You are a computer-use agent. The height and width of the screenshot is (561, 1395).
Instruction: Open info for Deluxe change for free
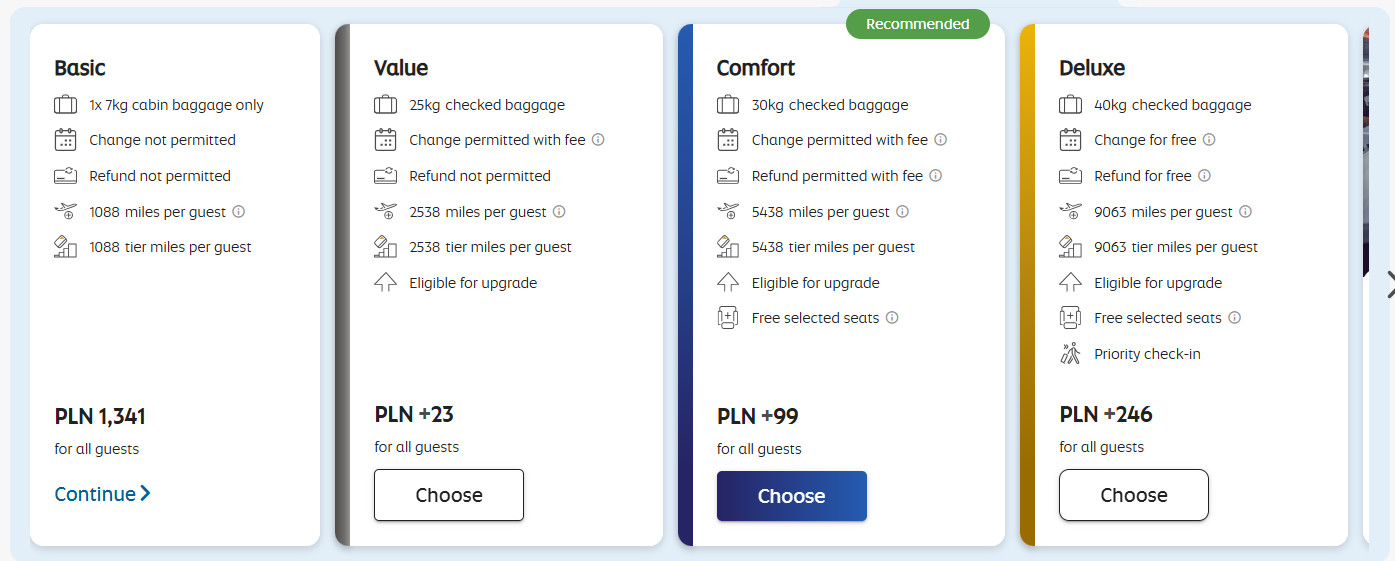[x=1209, y=140]
